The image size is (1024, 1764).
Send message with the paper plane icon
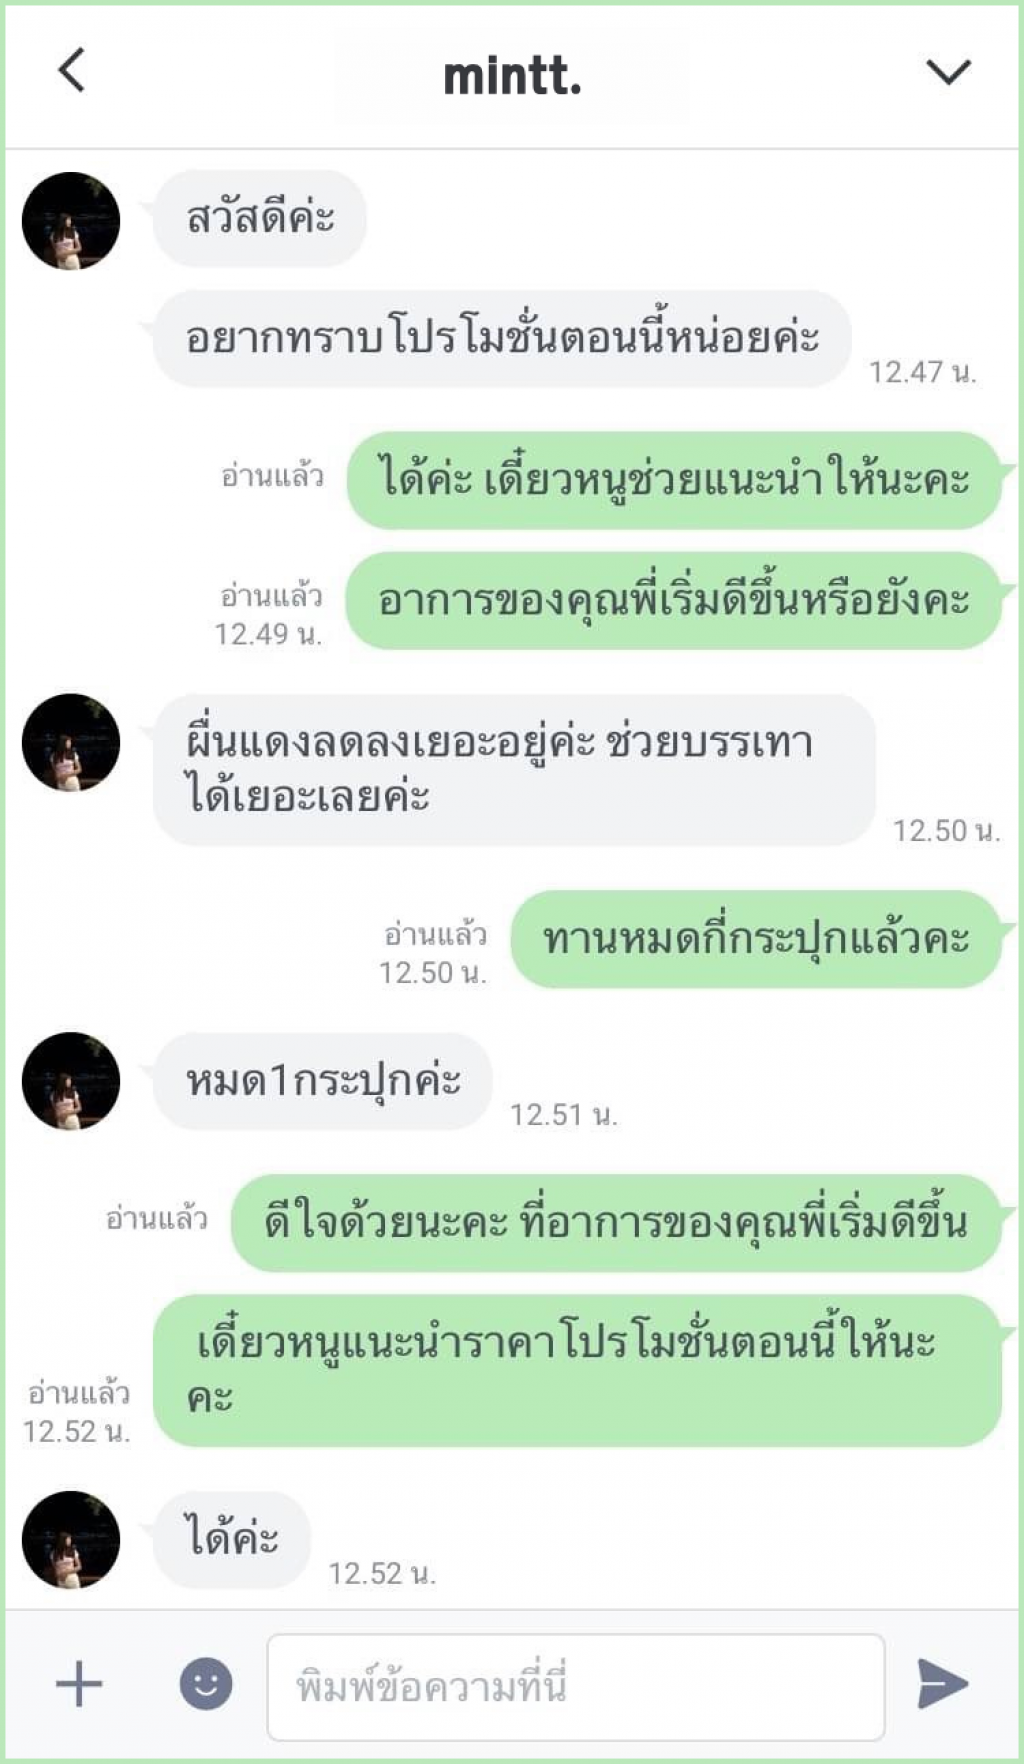(x=942, y=1684)
